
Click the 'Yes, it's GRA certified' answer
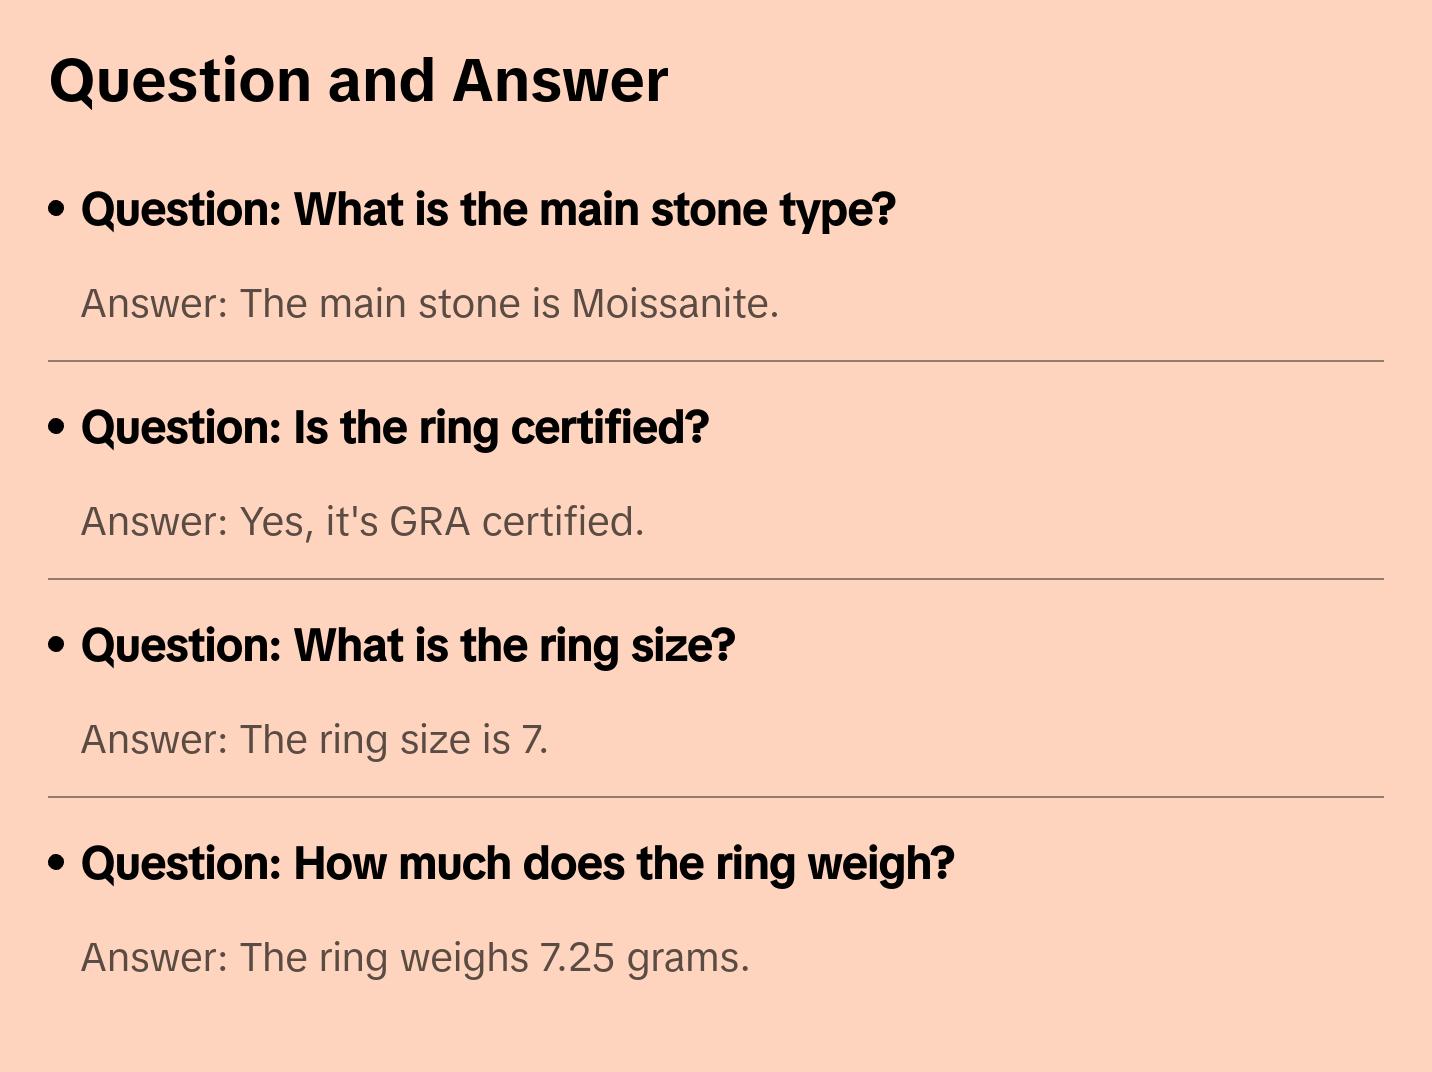(x=362, y=522)
